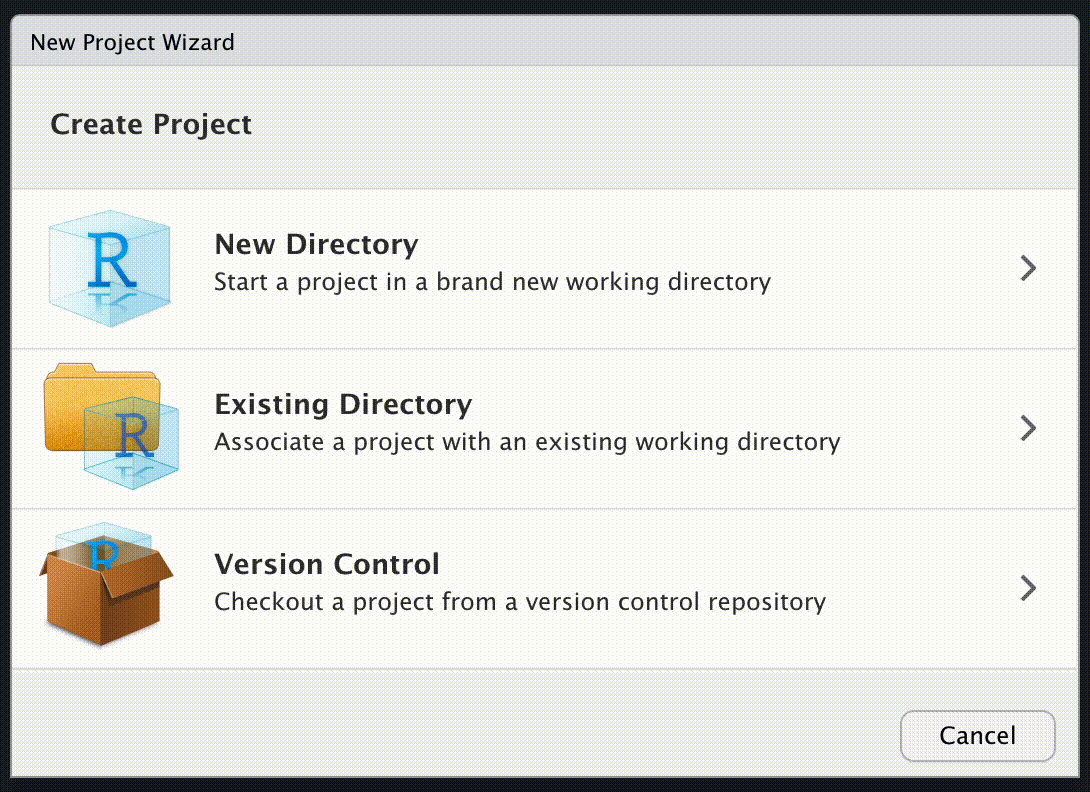The height and width of the screenshot is (792, 1090).
Task: Expand New Directory using its right chevron
Action: click(1028, 268)
